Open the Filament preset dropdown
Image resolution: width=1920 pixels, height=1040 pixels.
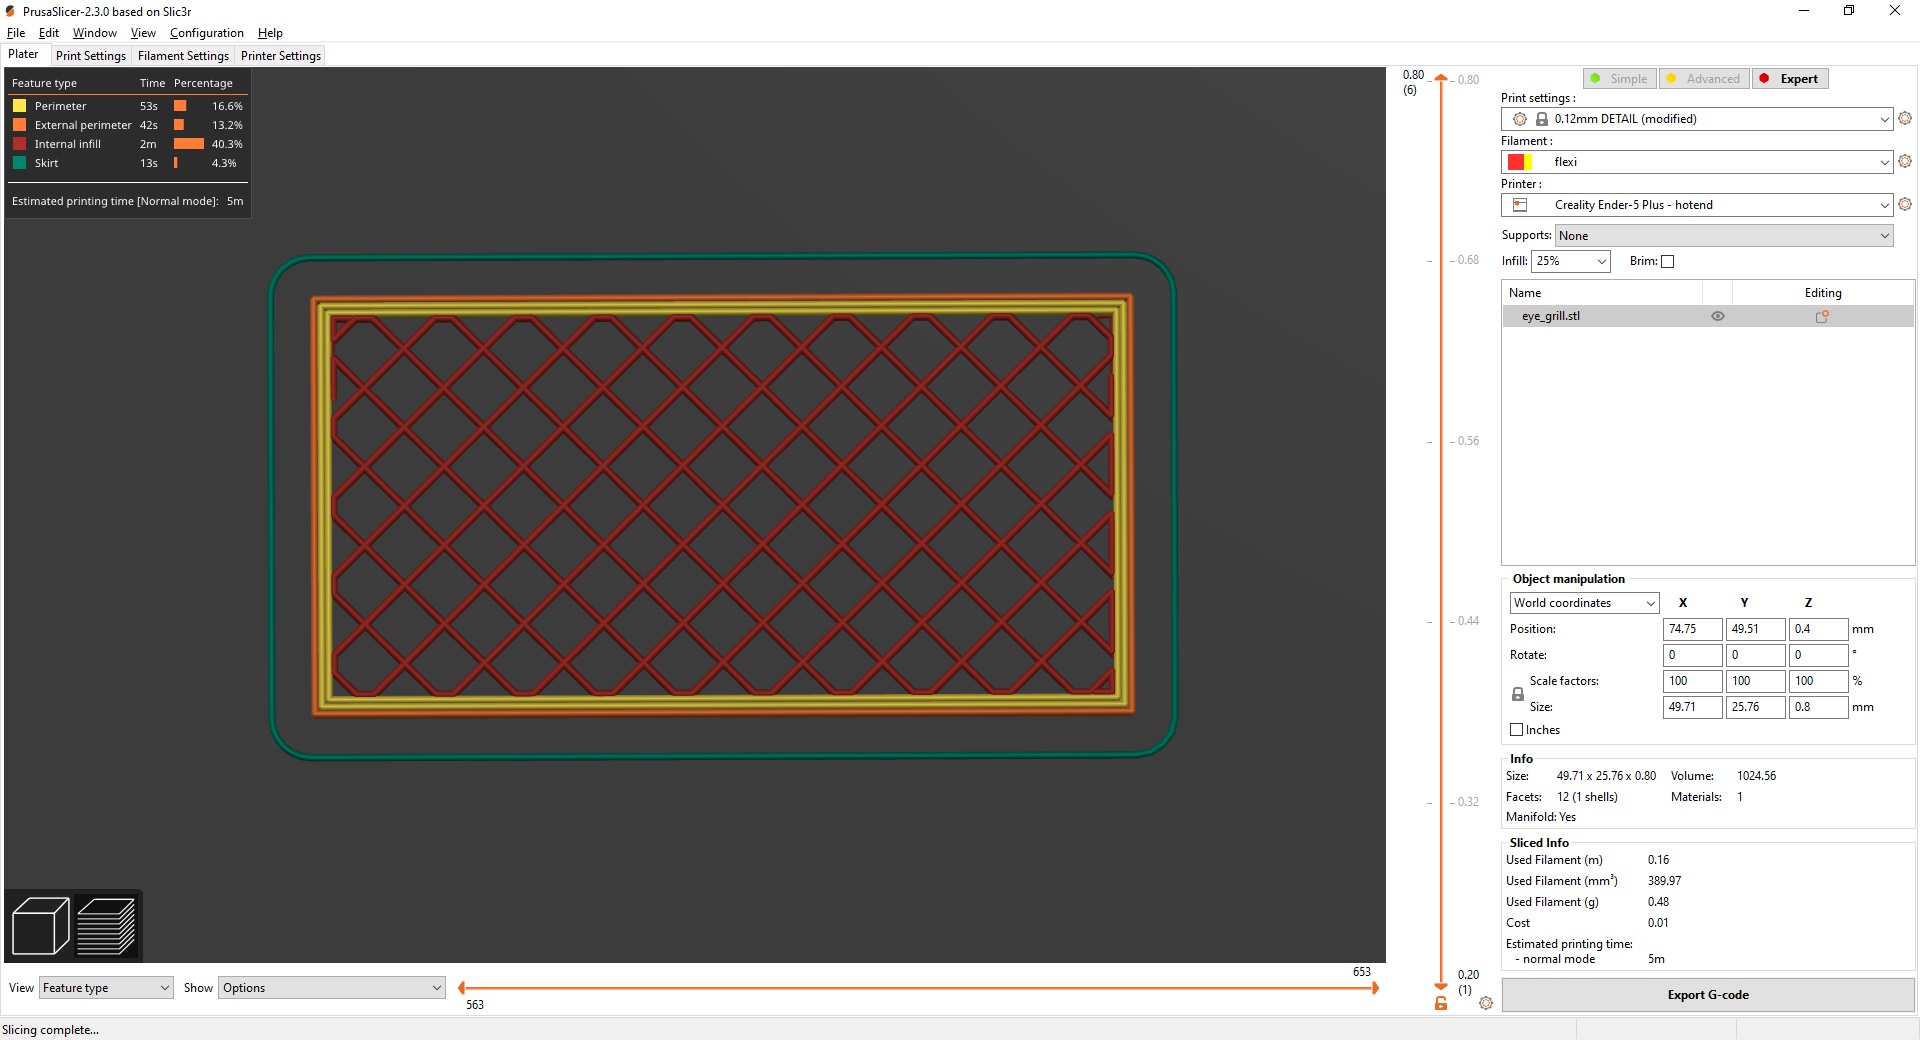coord(1697,162)
